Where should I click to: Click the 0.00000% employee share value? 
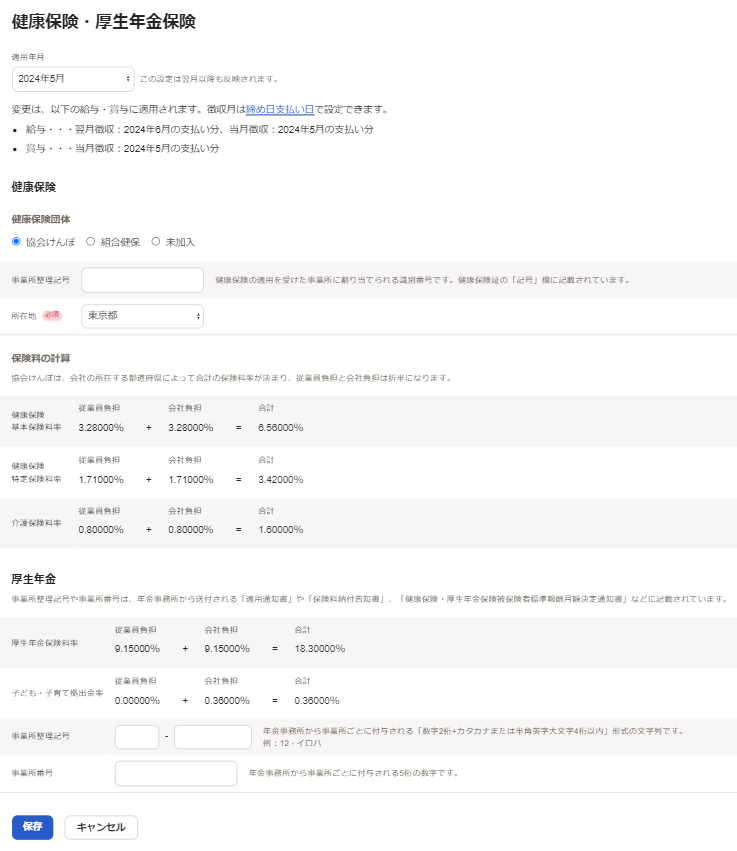click(137, 701)
